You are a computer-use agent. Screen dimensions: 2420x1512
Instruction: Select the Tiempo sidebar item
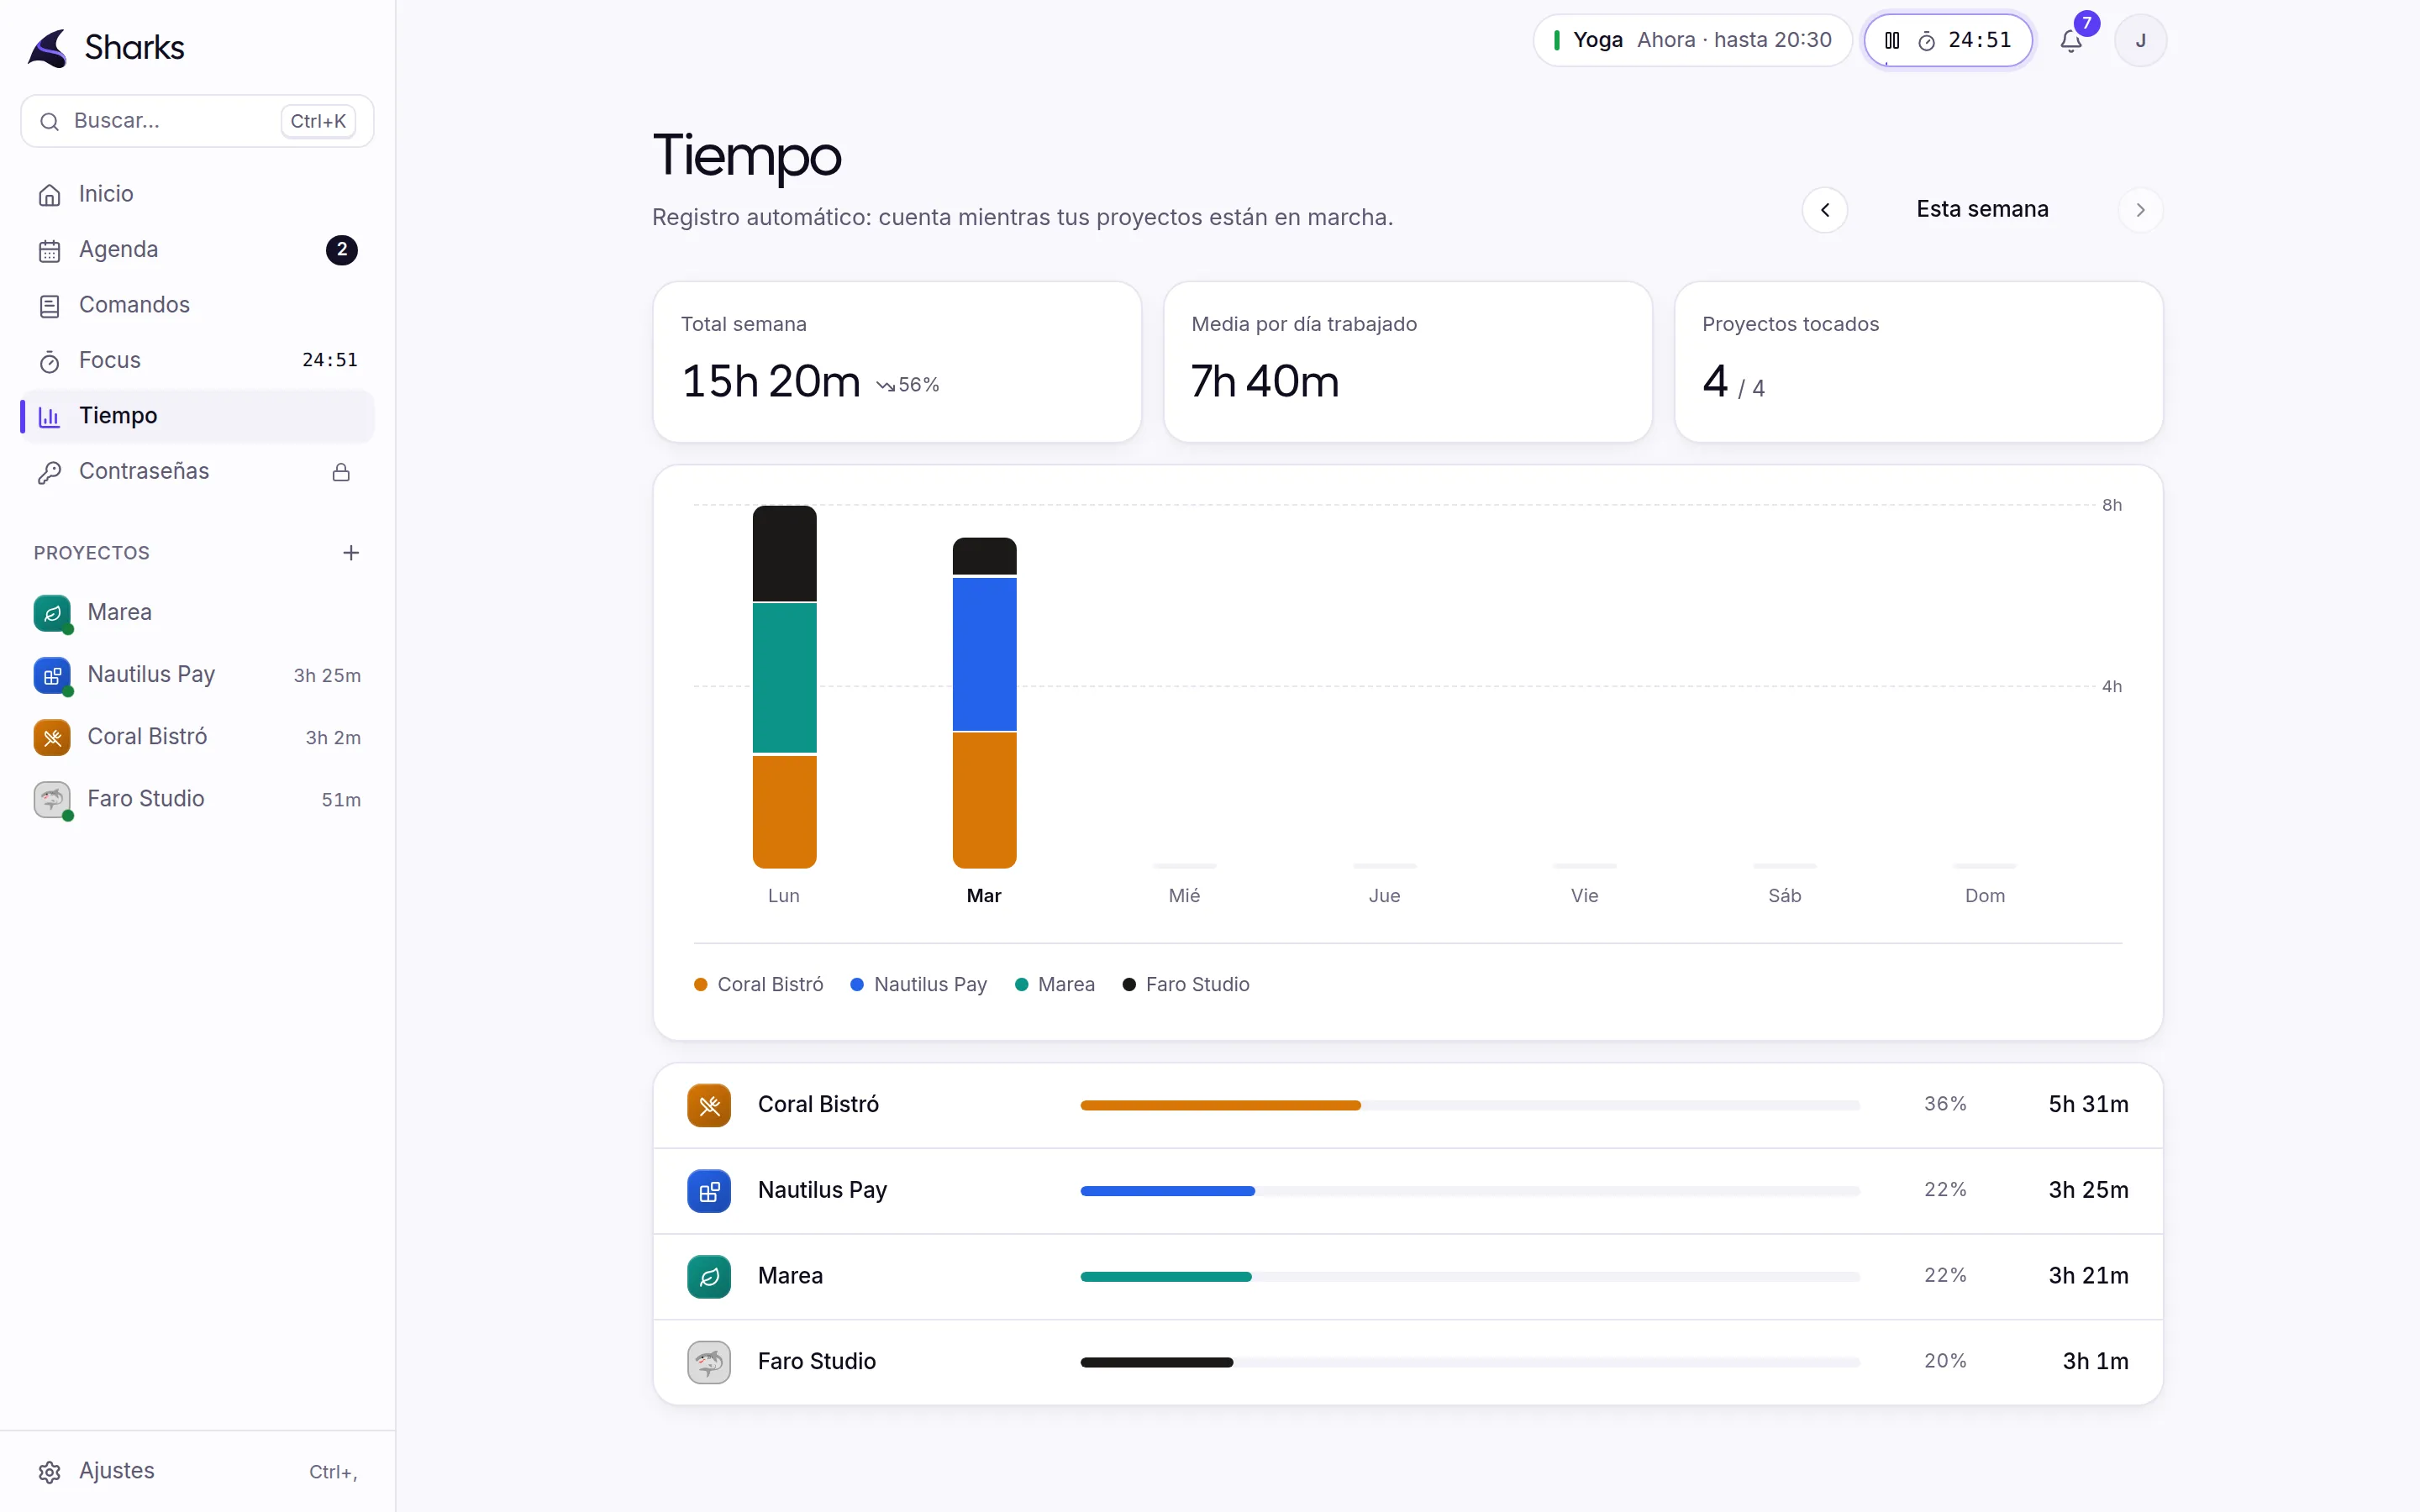click(x=197, y=416)
